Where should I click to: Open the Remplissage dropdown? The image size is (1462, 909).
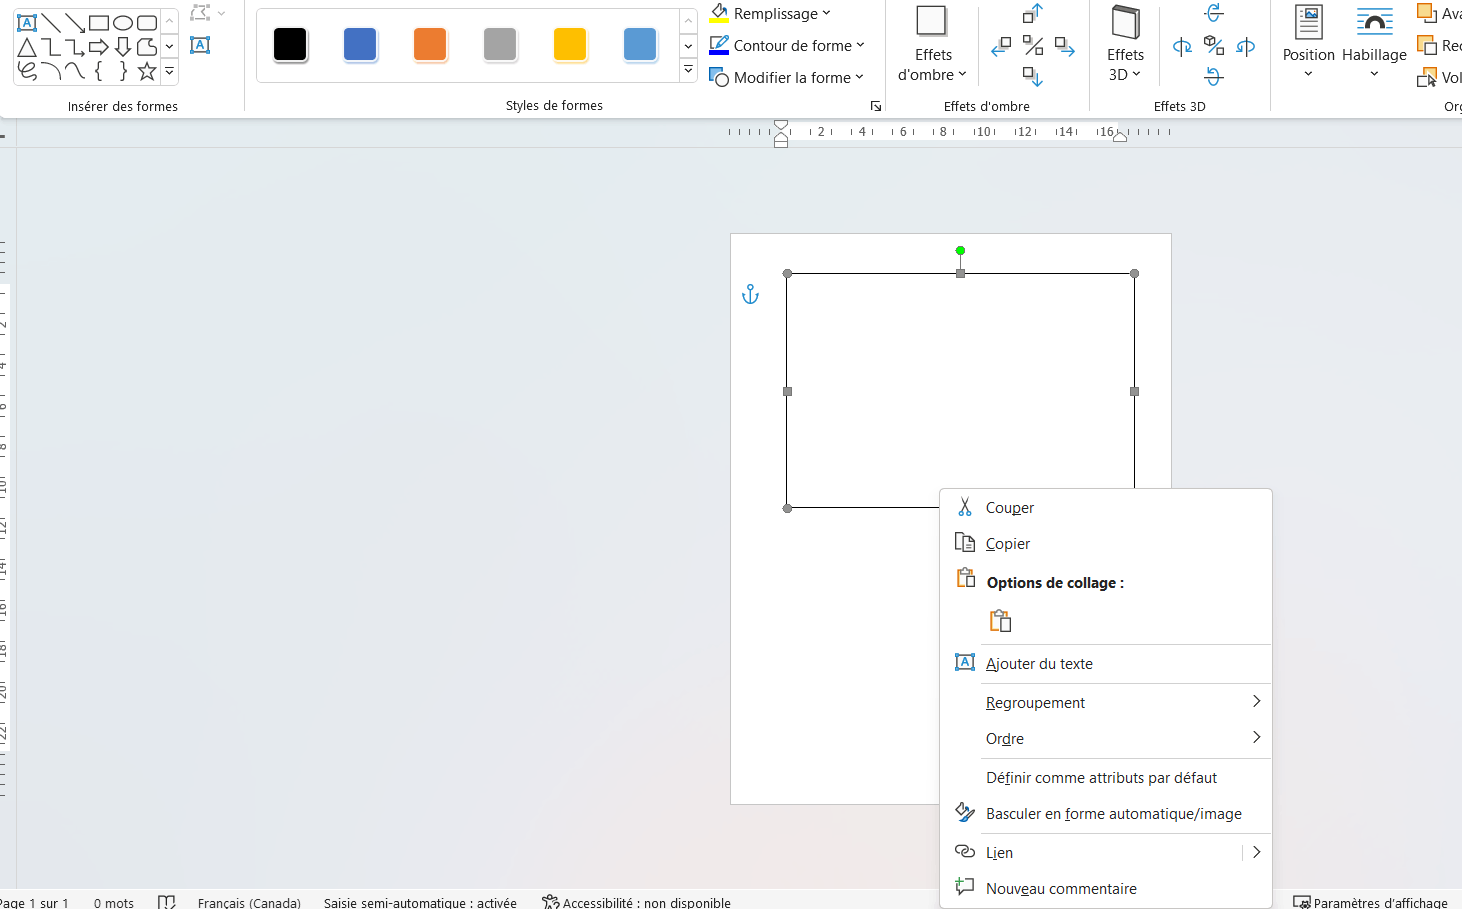(x=770, y=14)
